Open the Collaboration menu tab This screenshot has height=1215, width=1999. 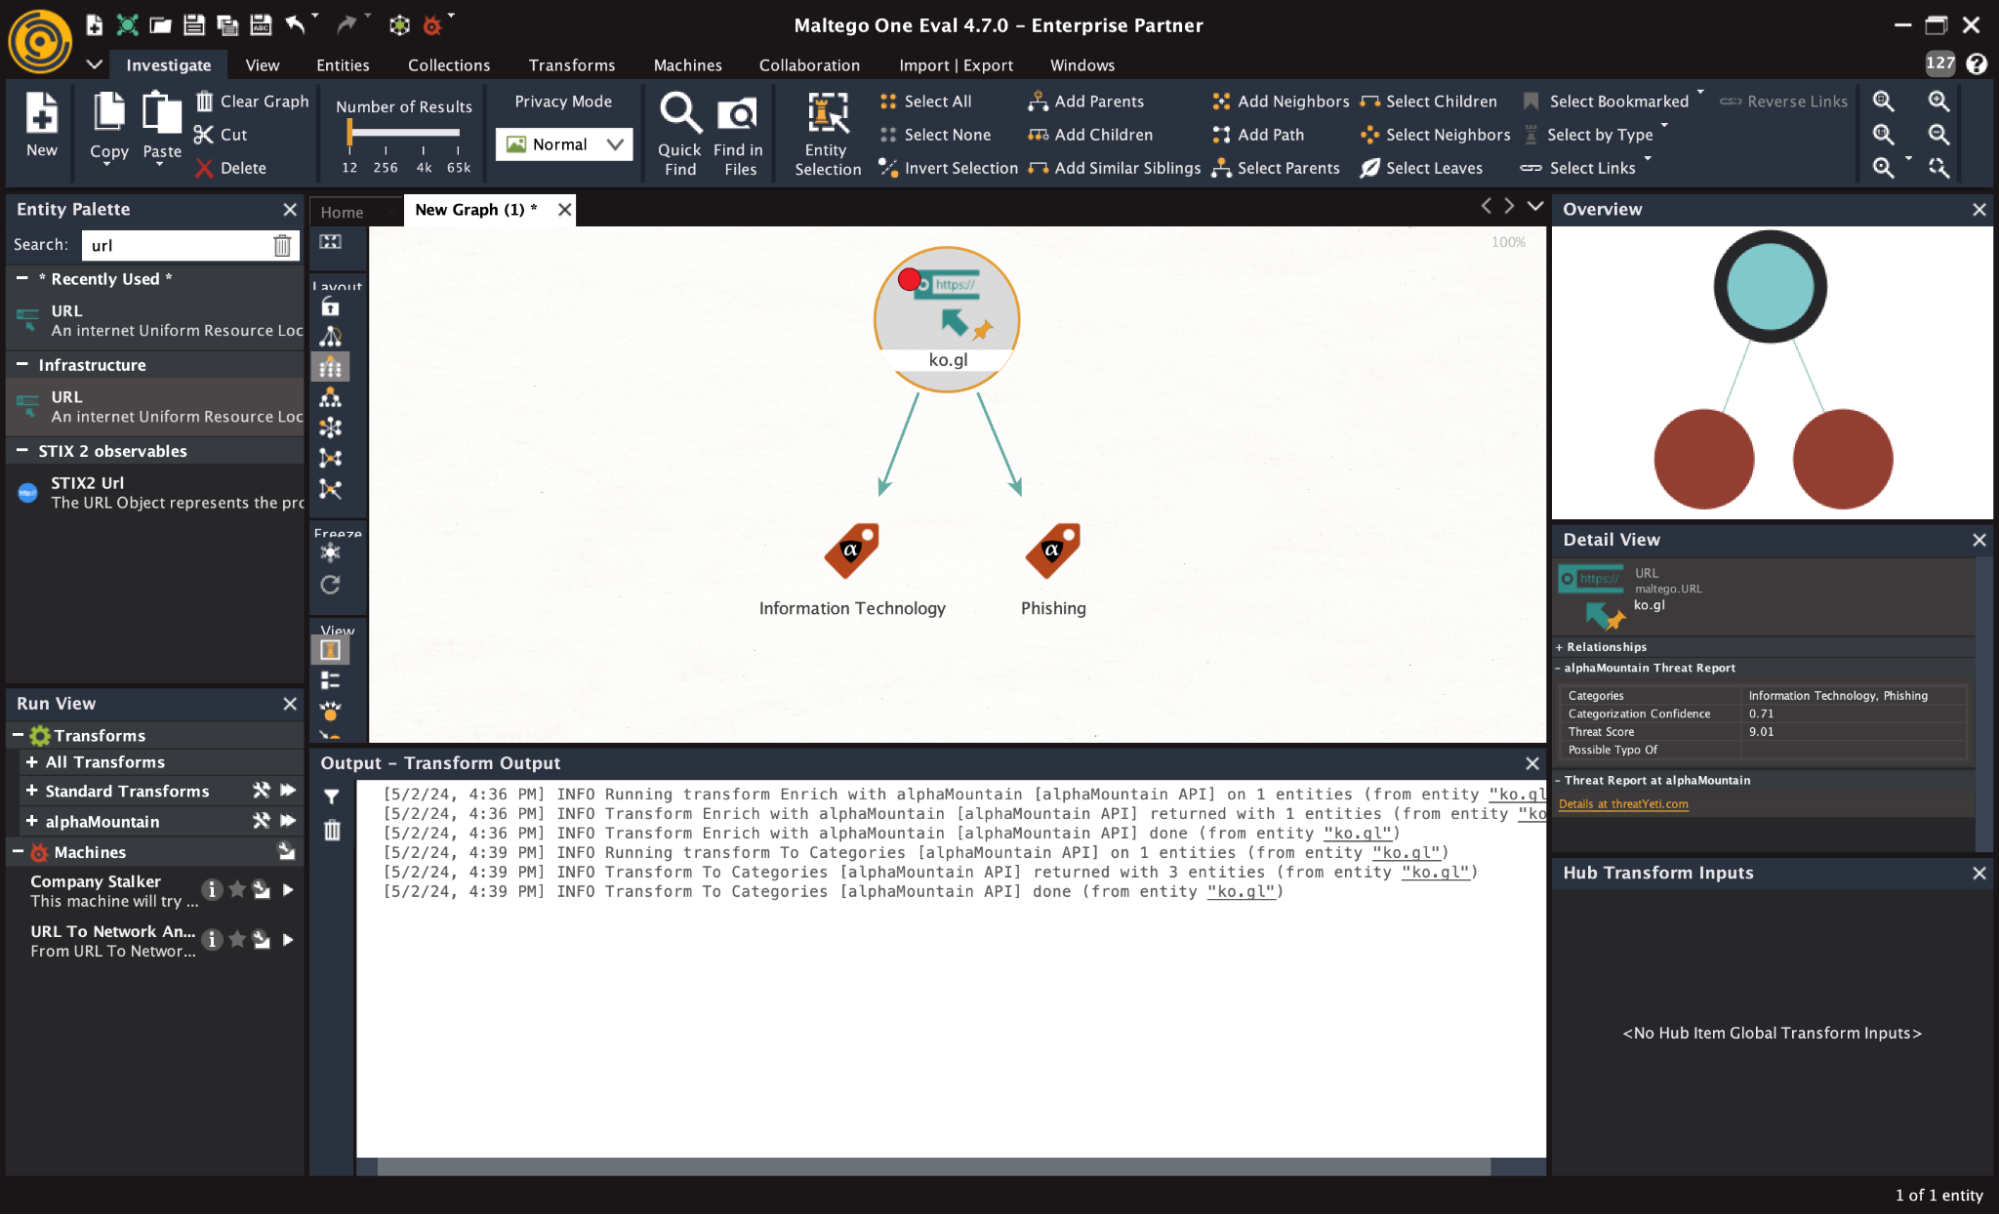pos(809,65)
